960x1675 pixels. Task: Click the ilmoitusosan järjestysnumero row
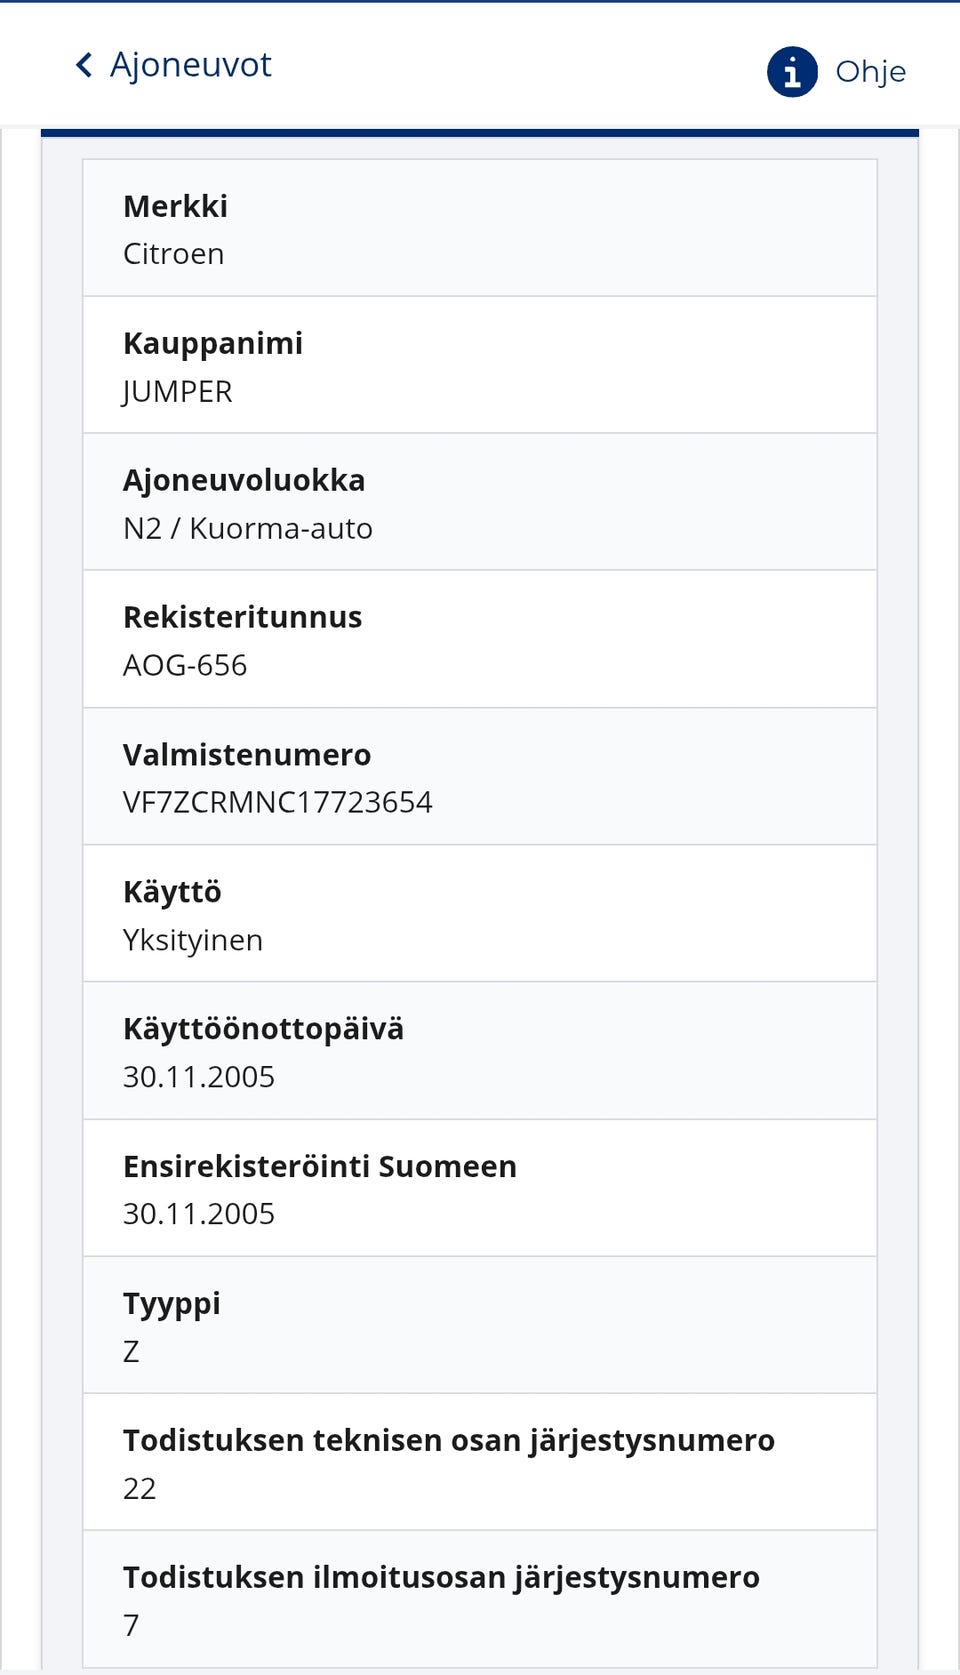coord(480,1600)
